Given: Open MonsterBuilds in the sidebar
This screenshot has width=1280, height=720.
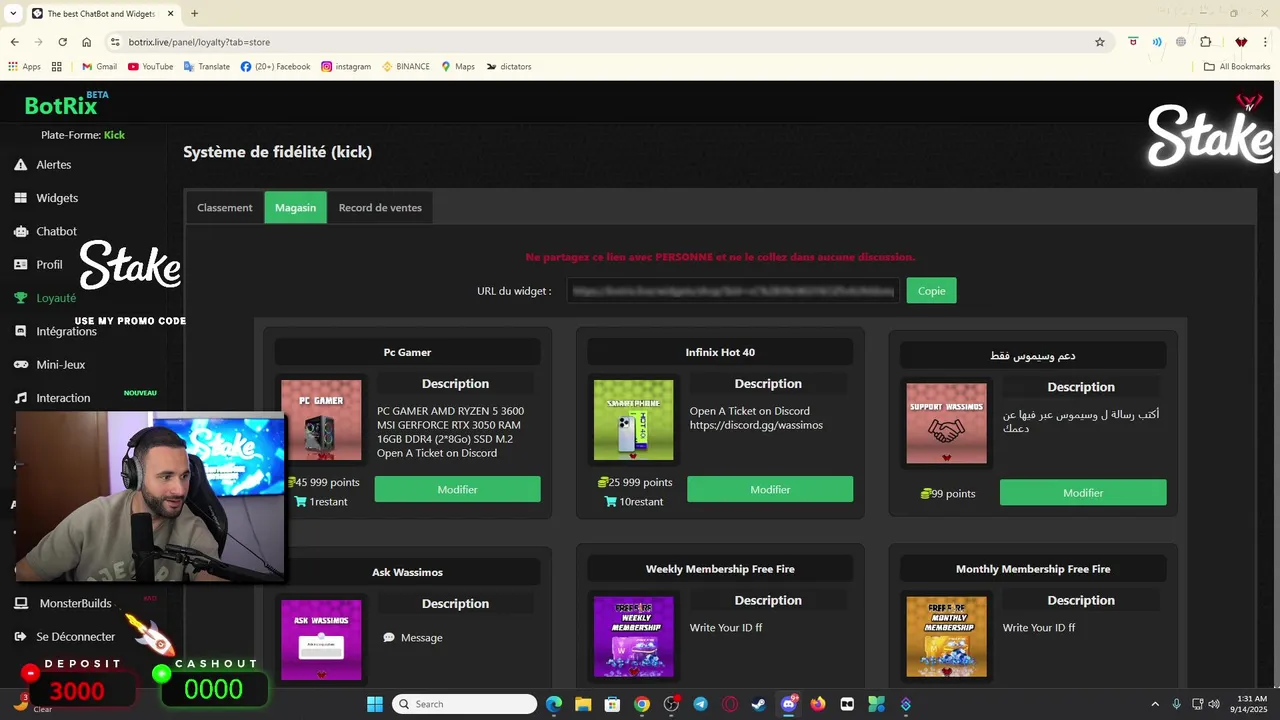Looking at the screenshot, I should (64, 603).
